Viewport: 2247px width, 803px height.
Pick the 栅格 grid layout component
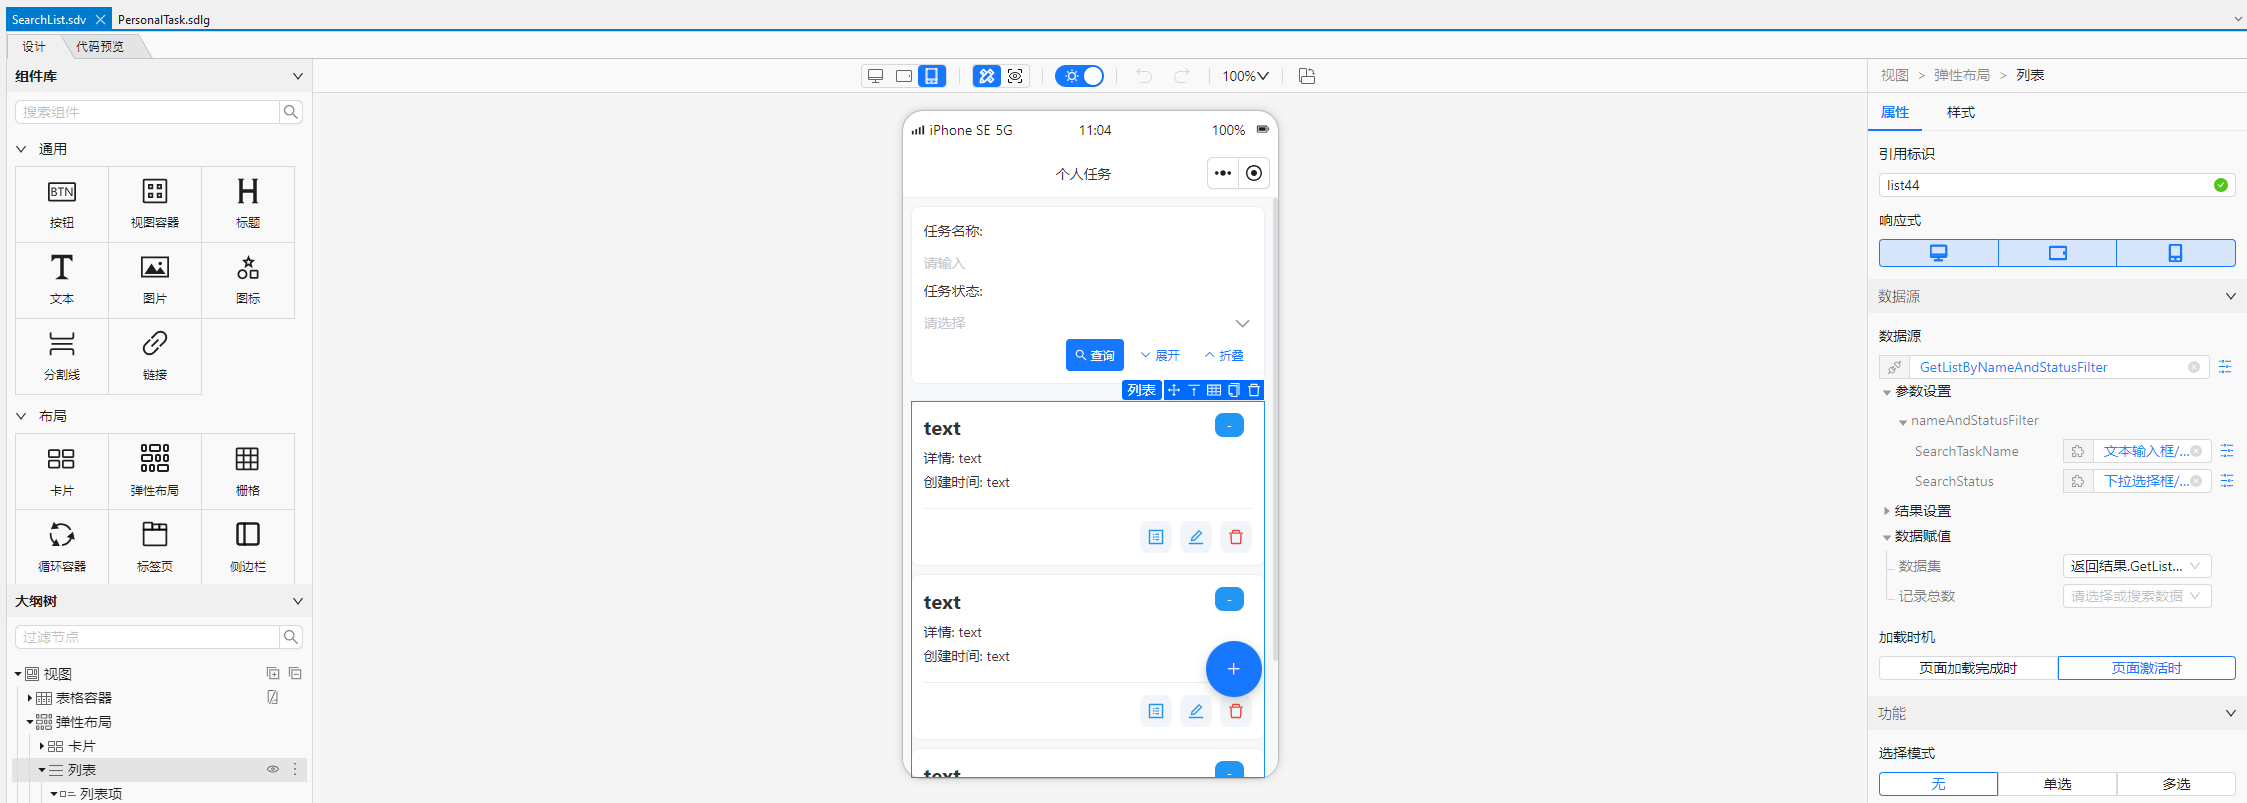248,472
